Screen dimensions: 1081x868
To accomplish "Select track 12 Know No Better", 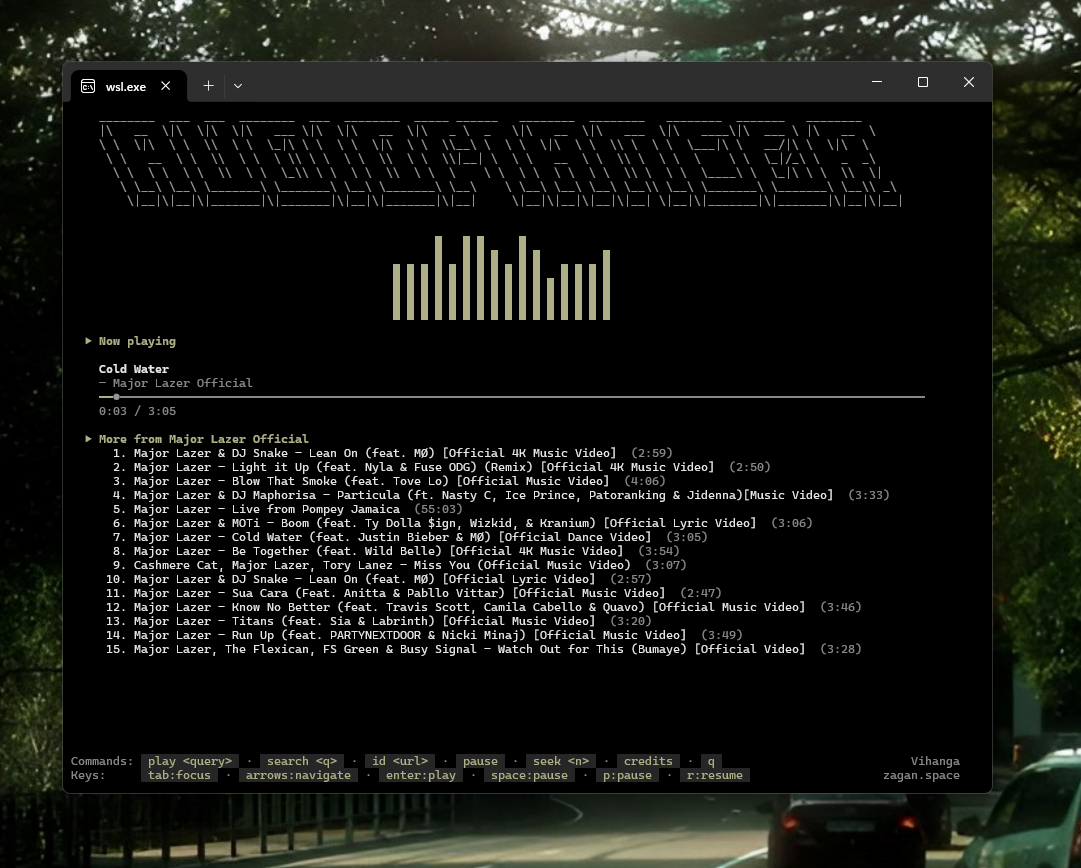I will click(x=483, y=607).
